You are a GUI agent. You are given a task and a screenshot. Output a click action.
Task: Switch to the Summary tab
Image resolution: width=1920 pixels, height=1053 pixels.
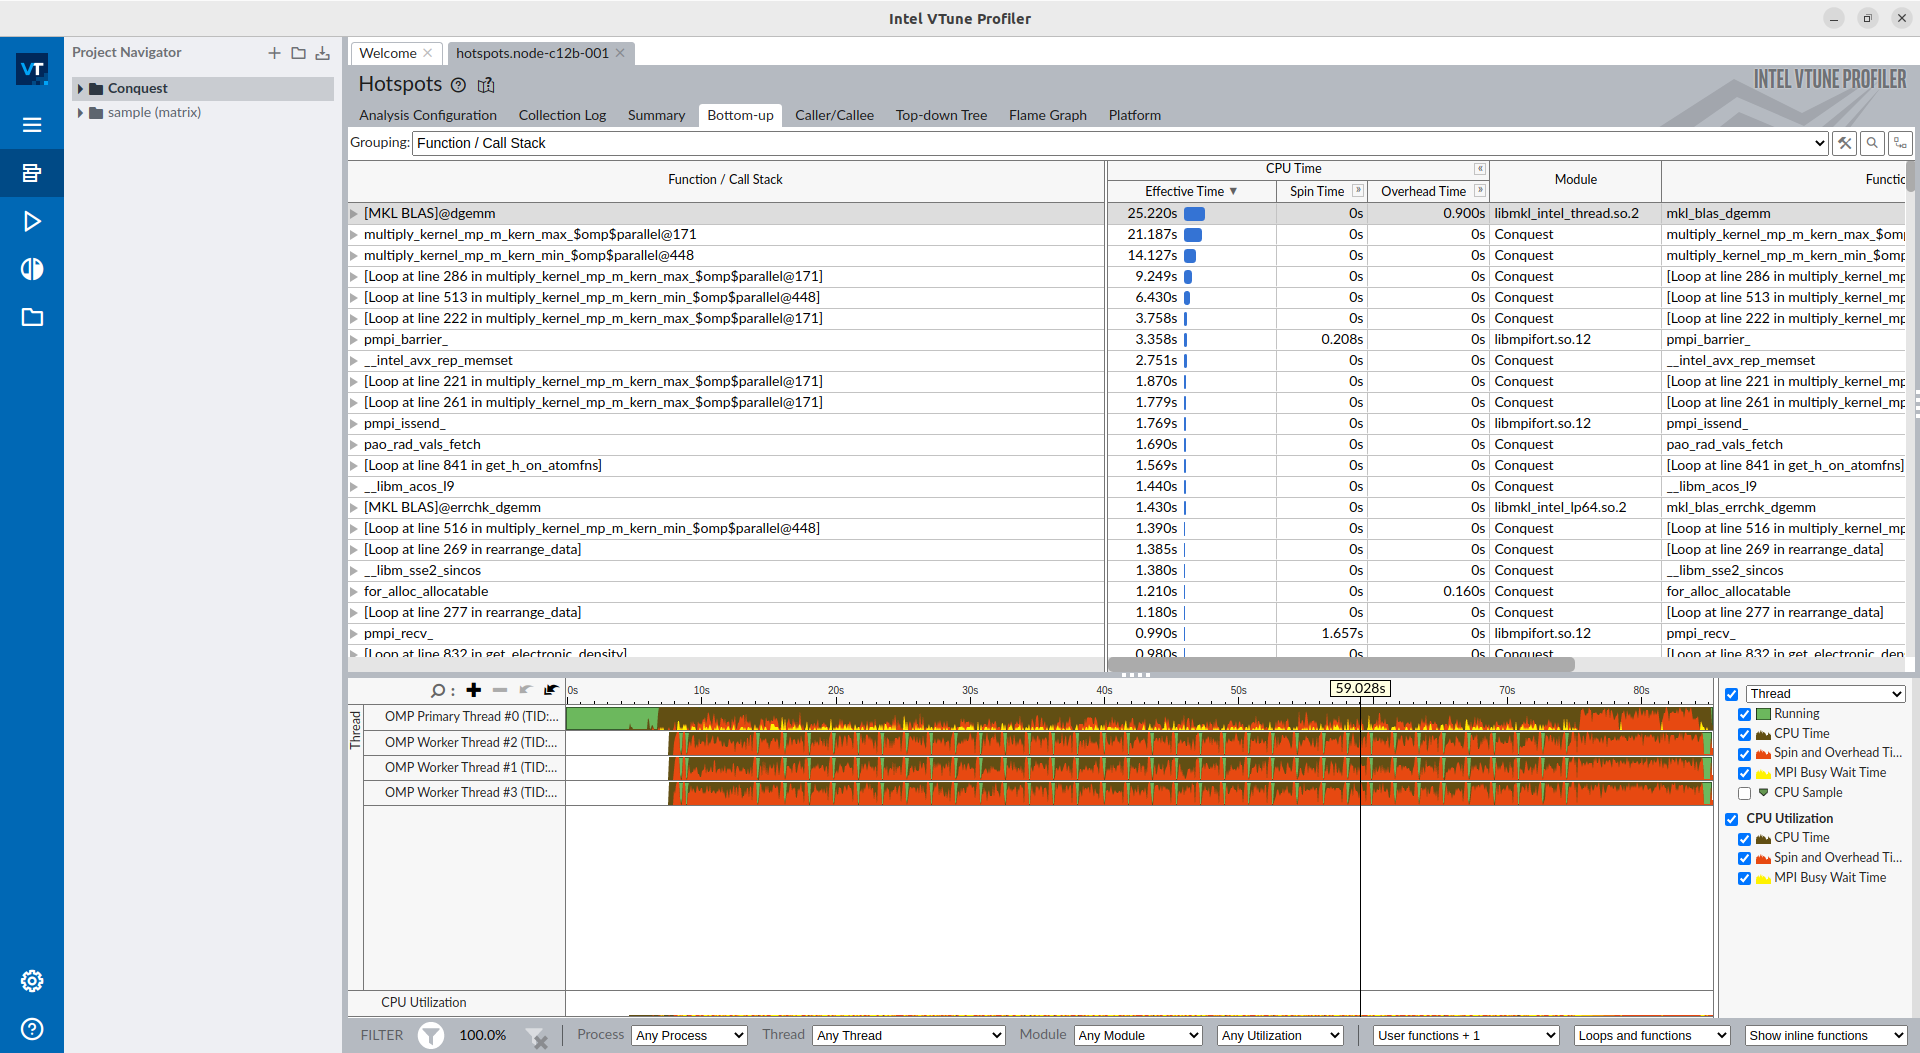coord(655,115)
